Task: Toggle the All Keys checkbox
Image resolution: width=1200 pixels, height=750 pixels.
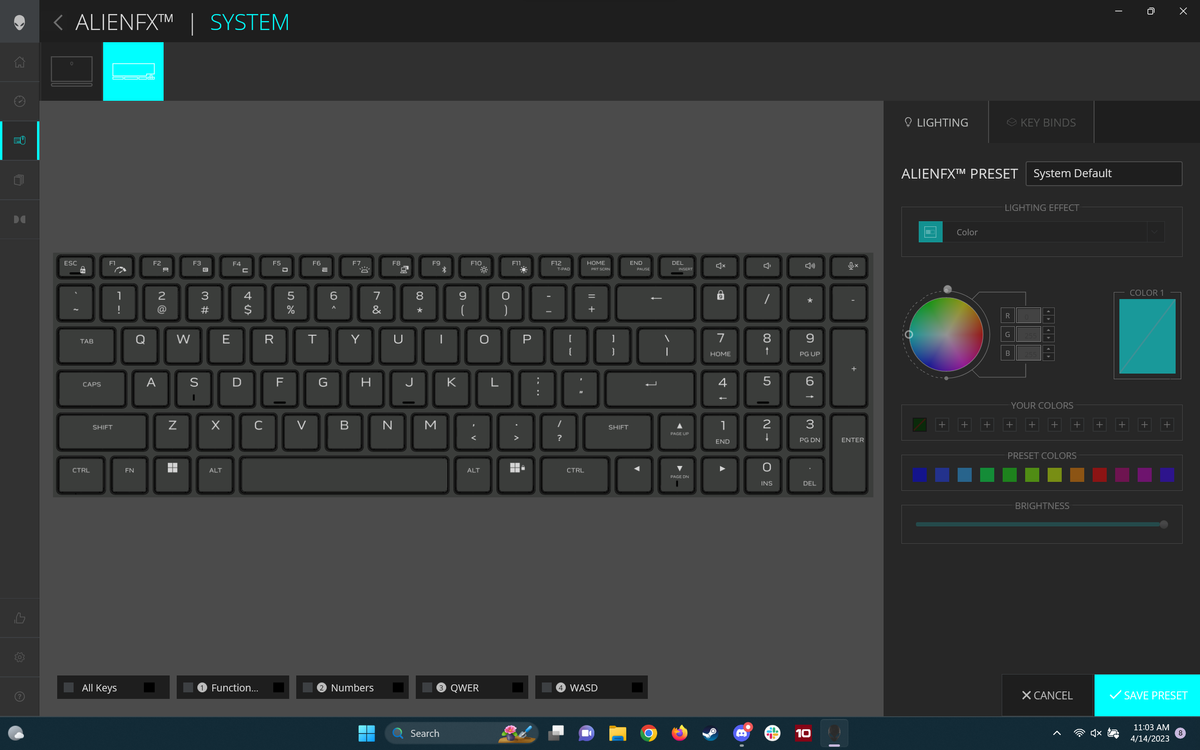Action: 69,688
